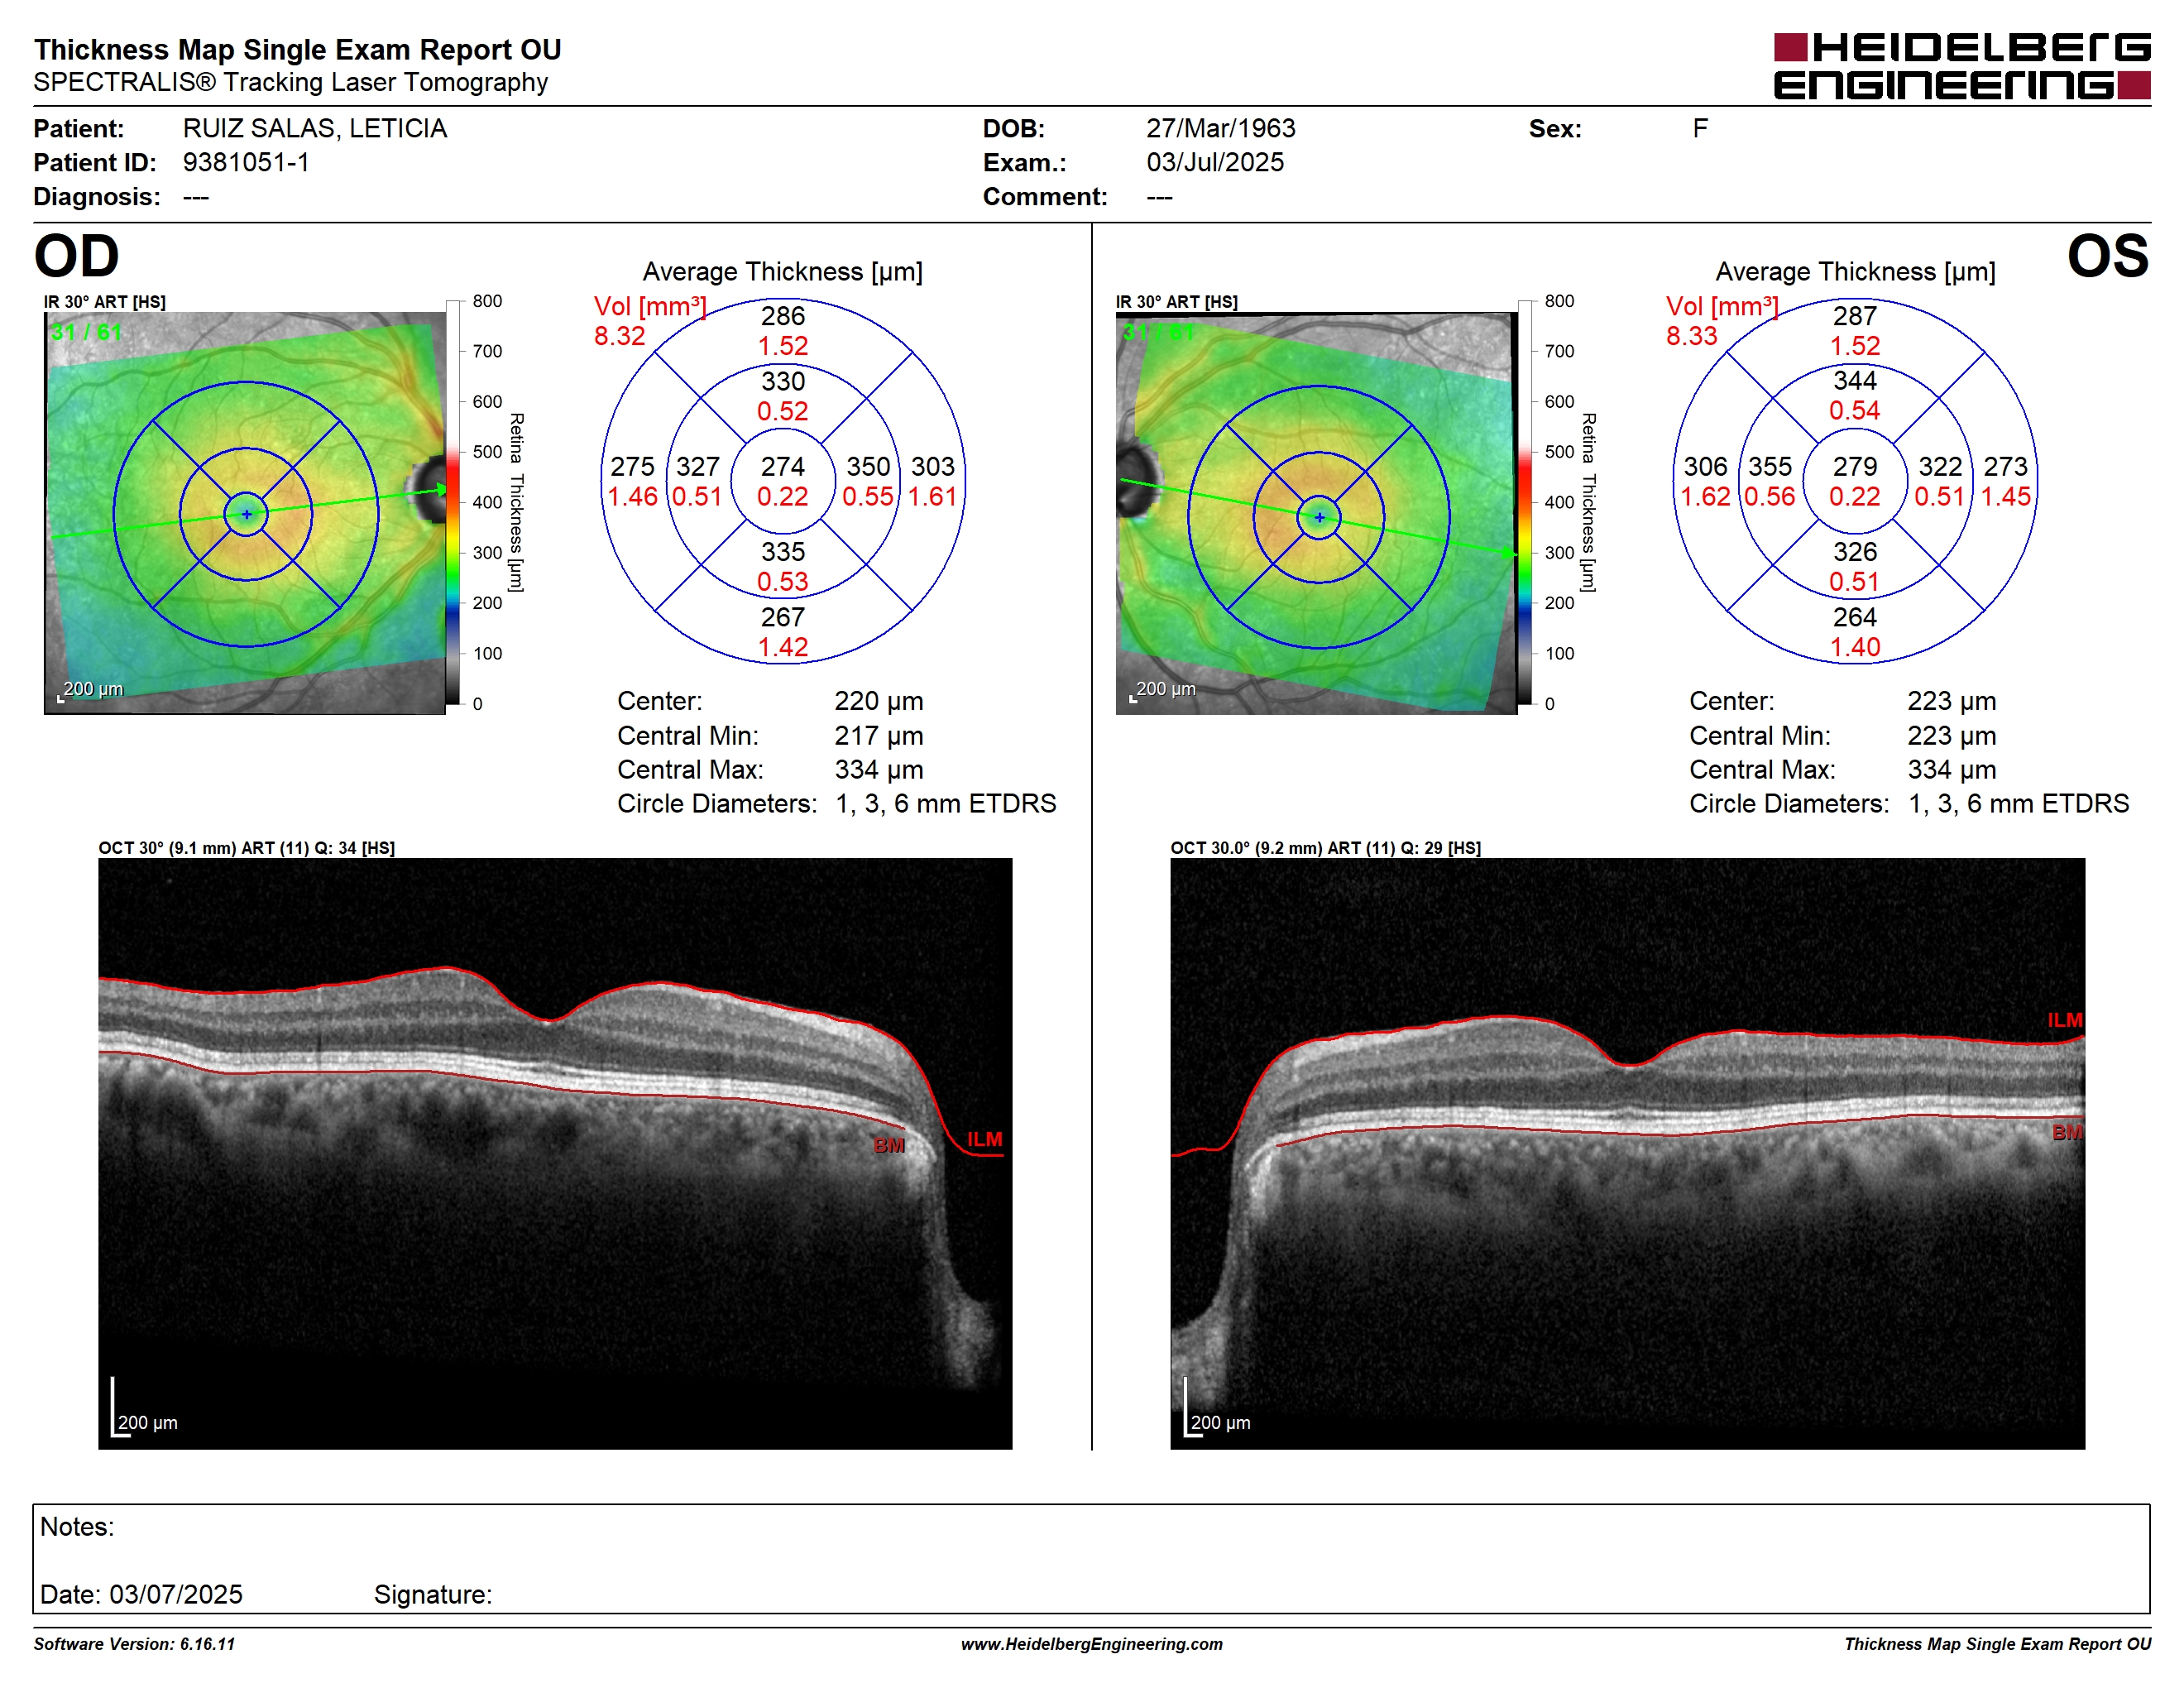Click the OS retina thickness color scale
Viewport: 2184px width, 1688px height.
pos(1524,502)
